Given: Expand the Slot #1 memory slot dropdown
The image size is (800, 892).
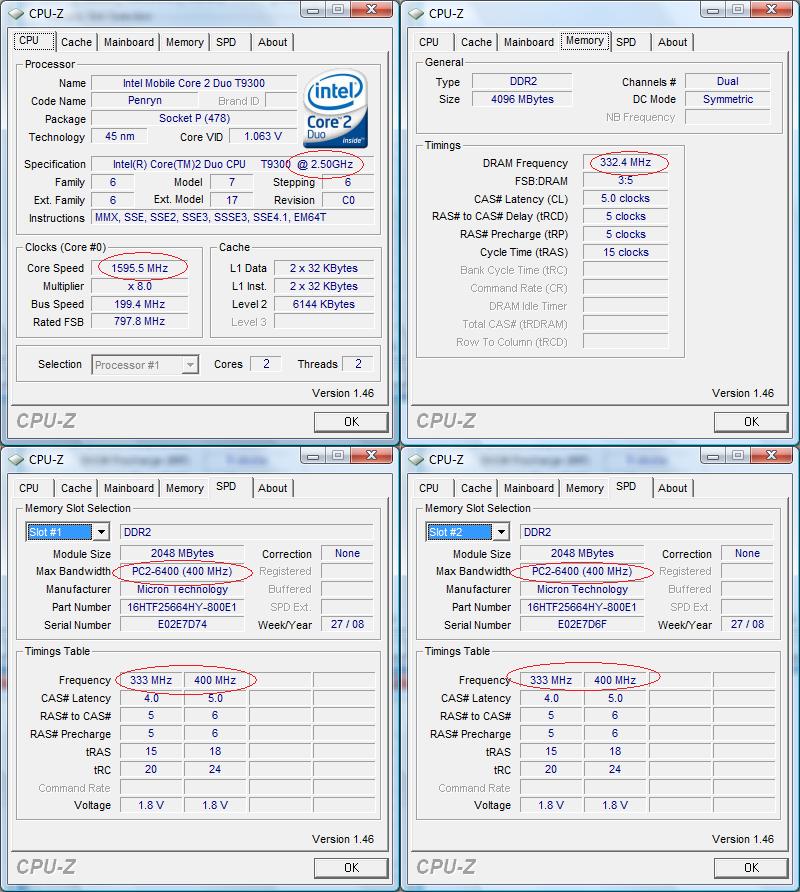Looking at the screenshot, I should click(x=101, y=532).
